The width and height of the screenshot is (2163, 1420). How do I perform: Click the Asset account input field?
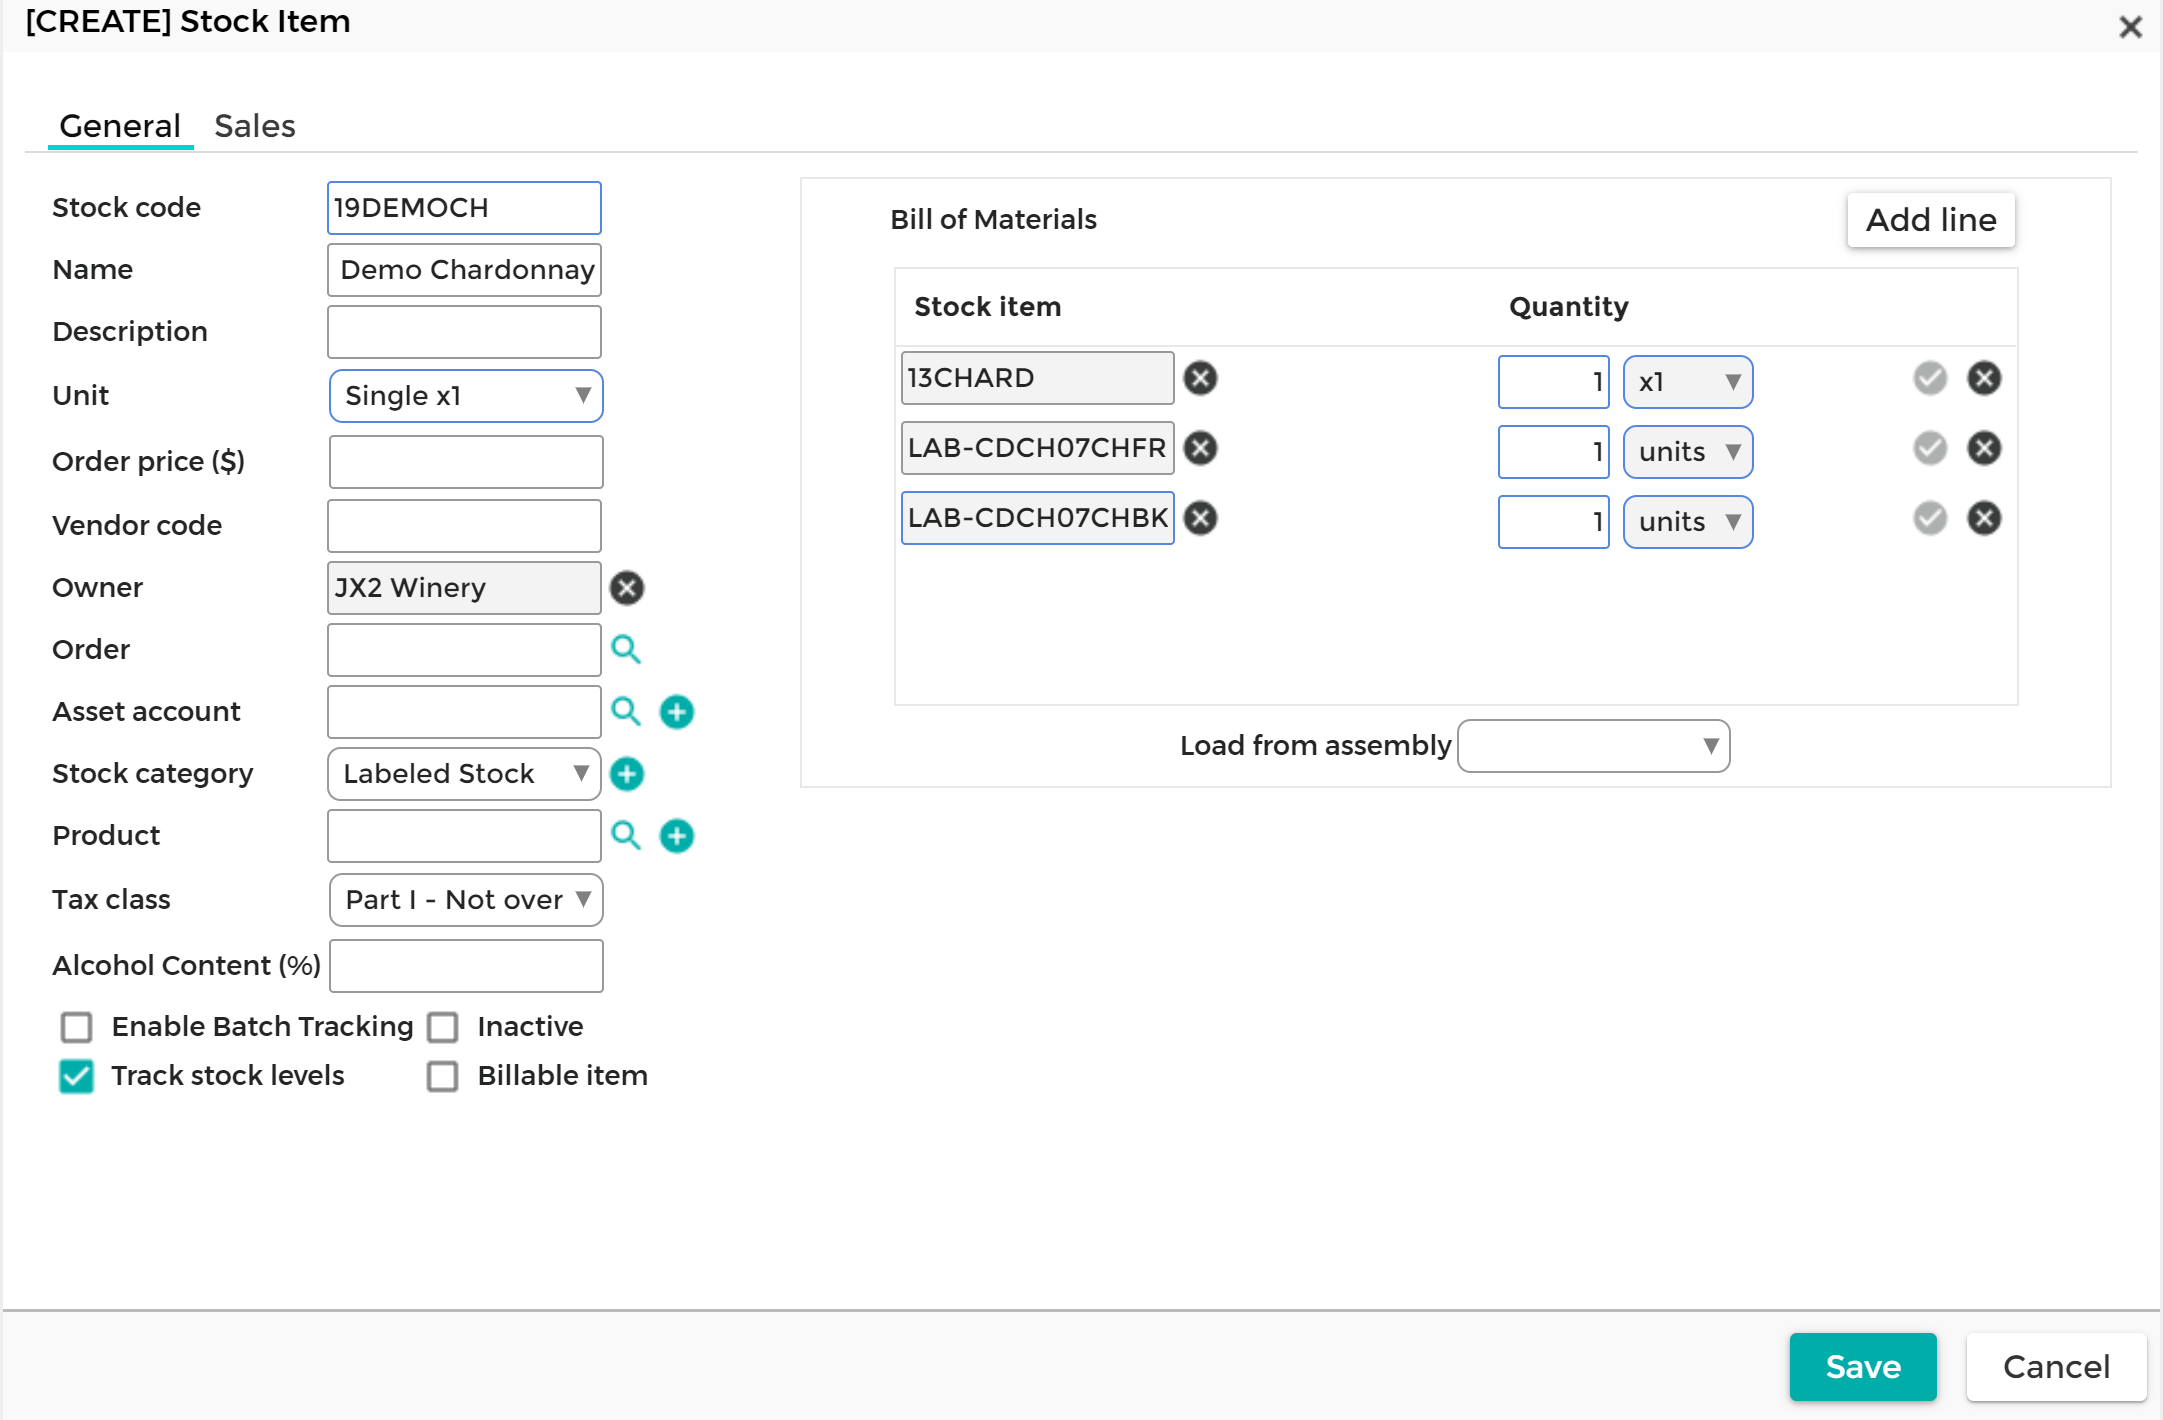(x=464, y=712)
